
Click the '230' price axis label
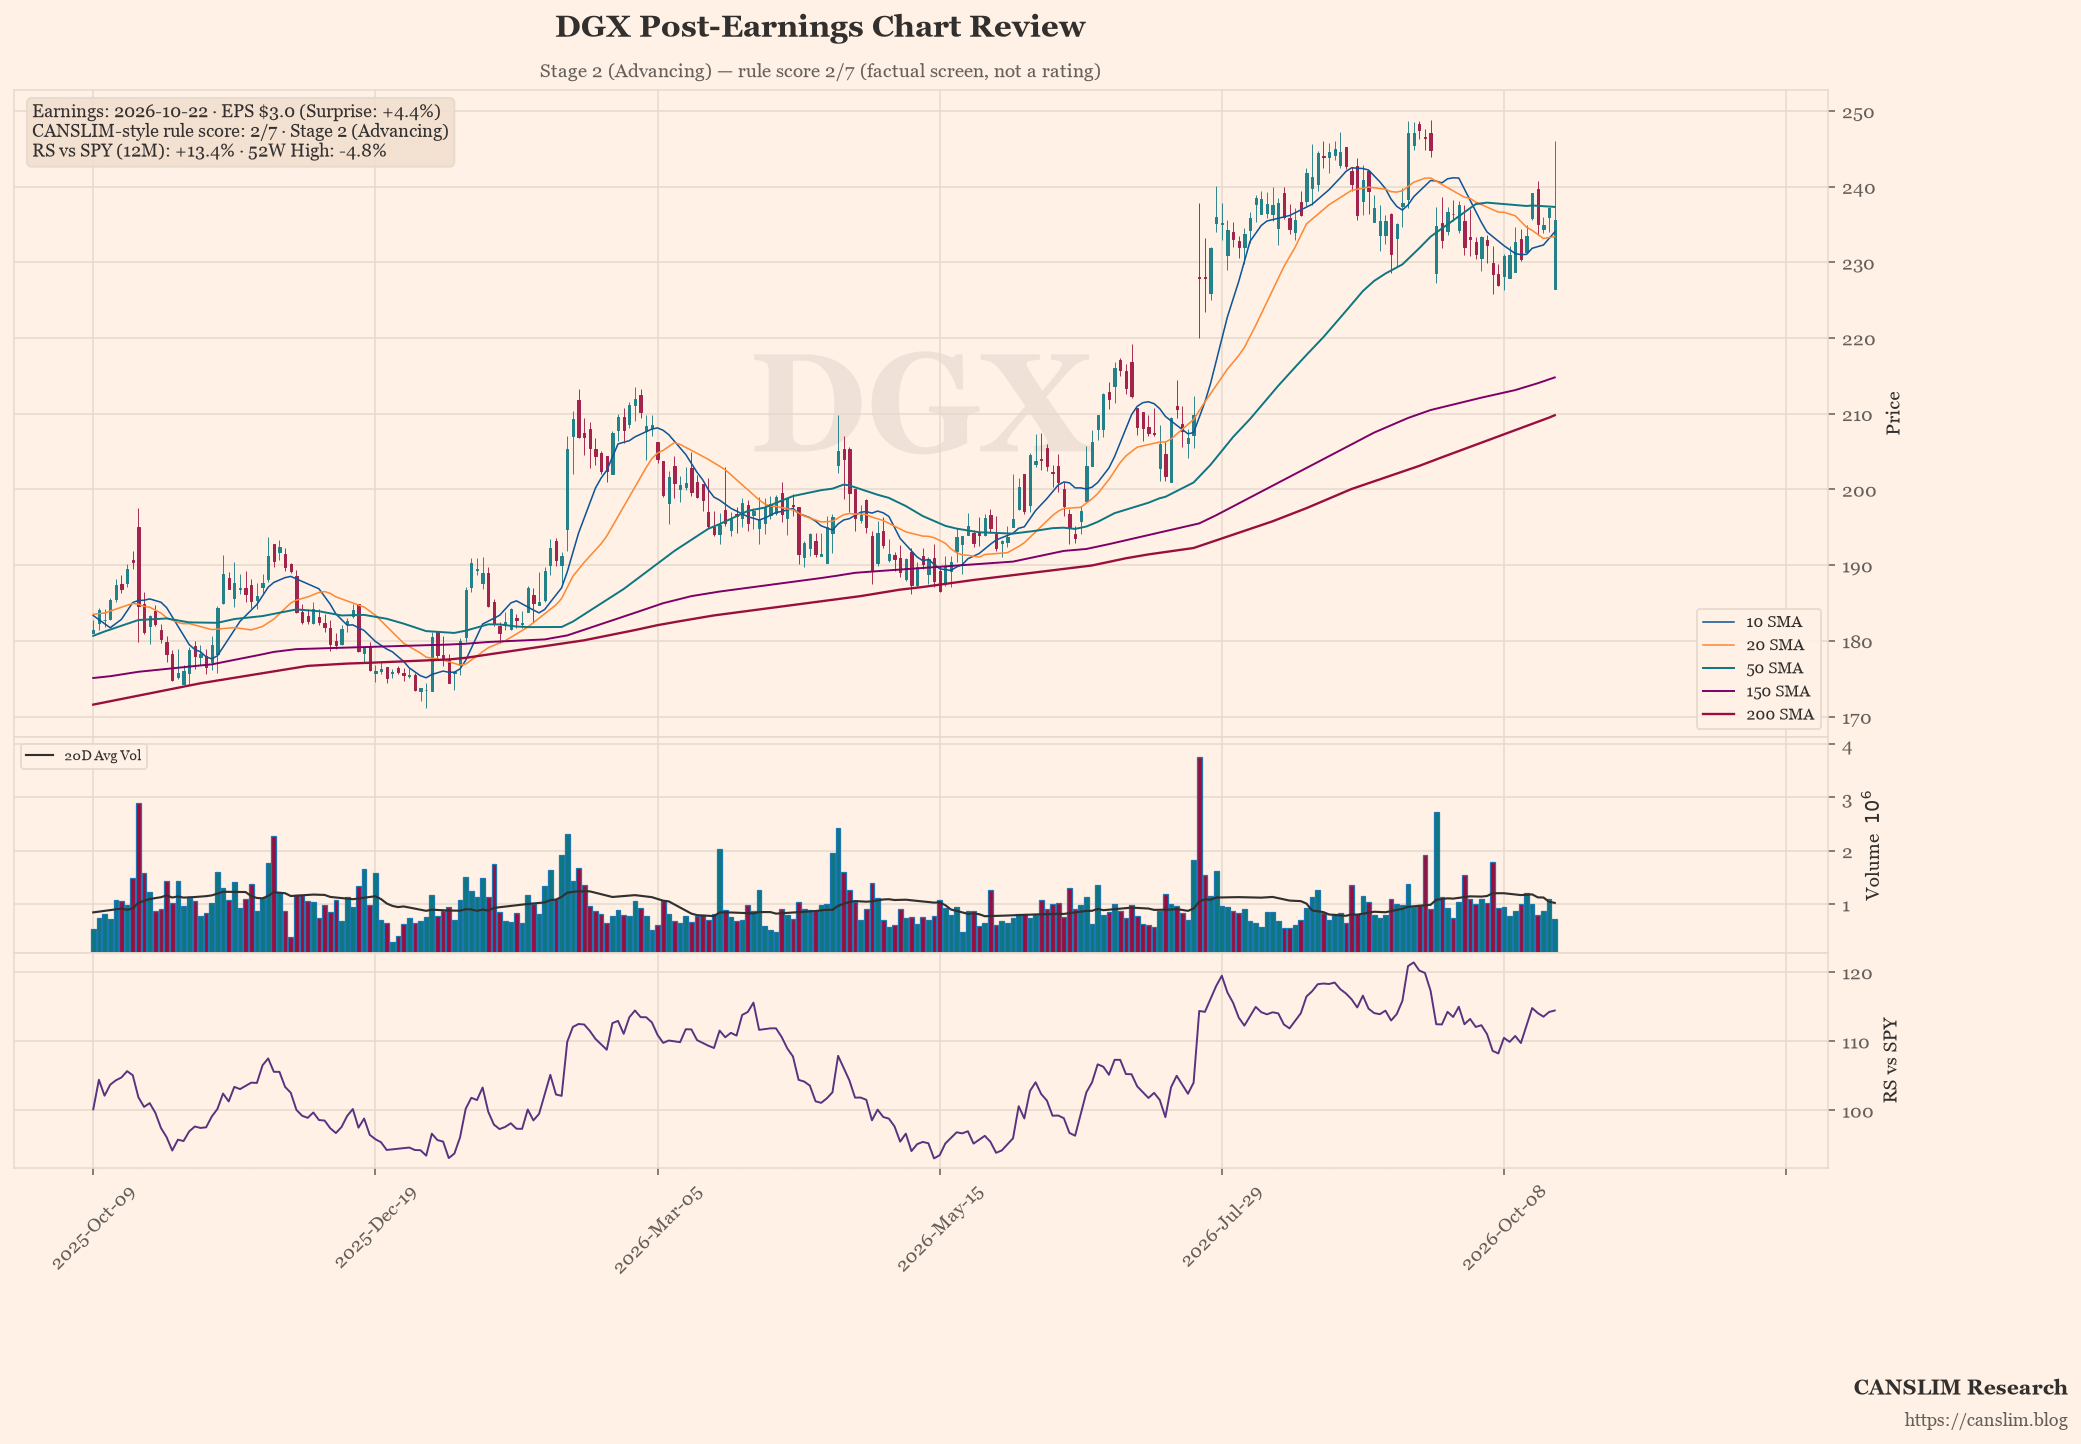(x=1859, y=263)
